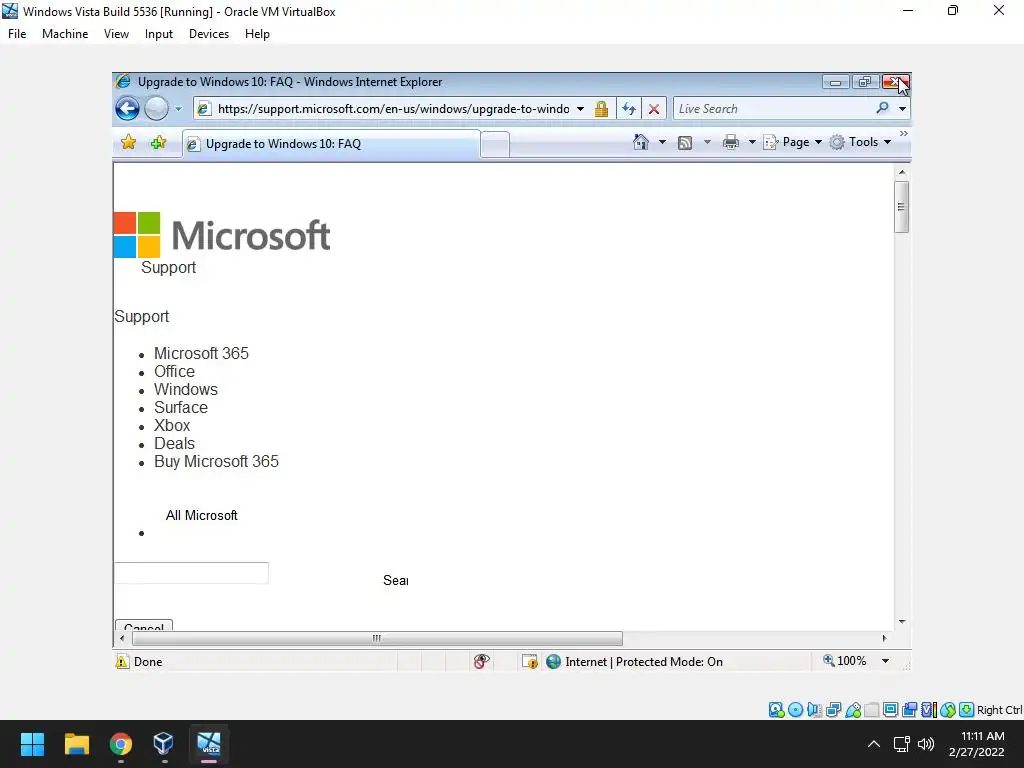The image size is (1024, 768).
Task: Expand the Print options dropdown arrow
Action: [752, 142]
